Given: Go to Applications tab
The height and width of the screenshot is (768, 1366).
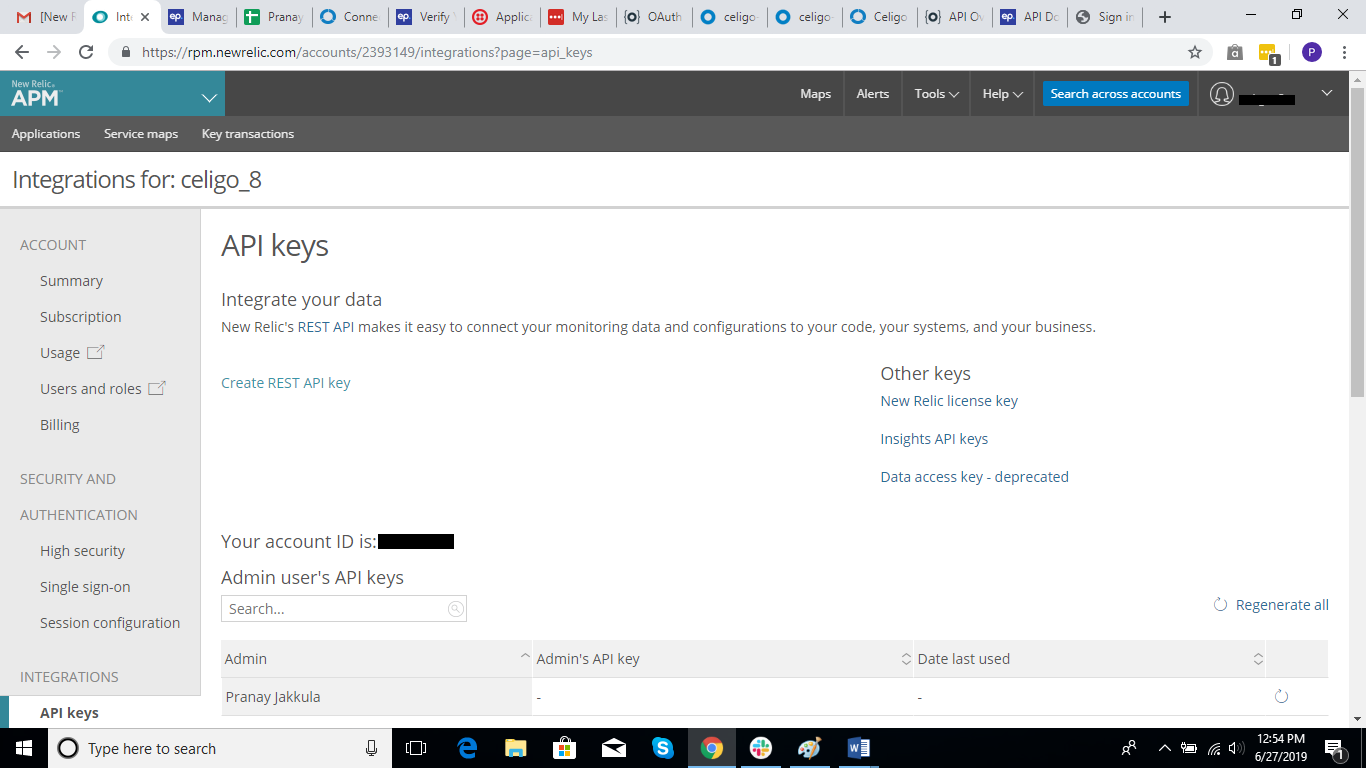Looking at the screenshot, I should click(x=46, y=134).
